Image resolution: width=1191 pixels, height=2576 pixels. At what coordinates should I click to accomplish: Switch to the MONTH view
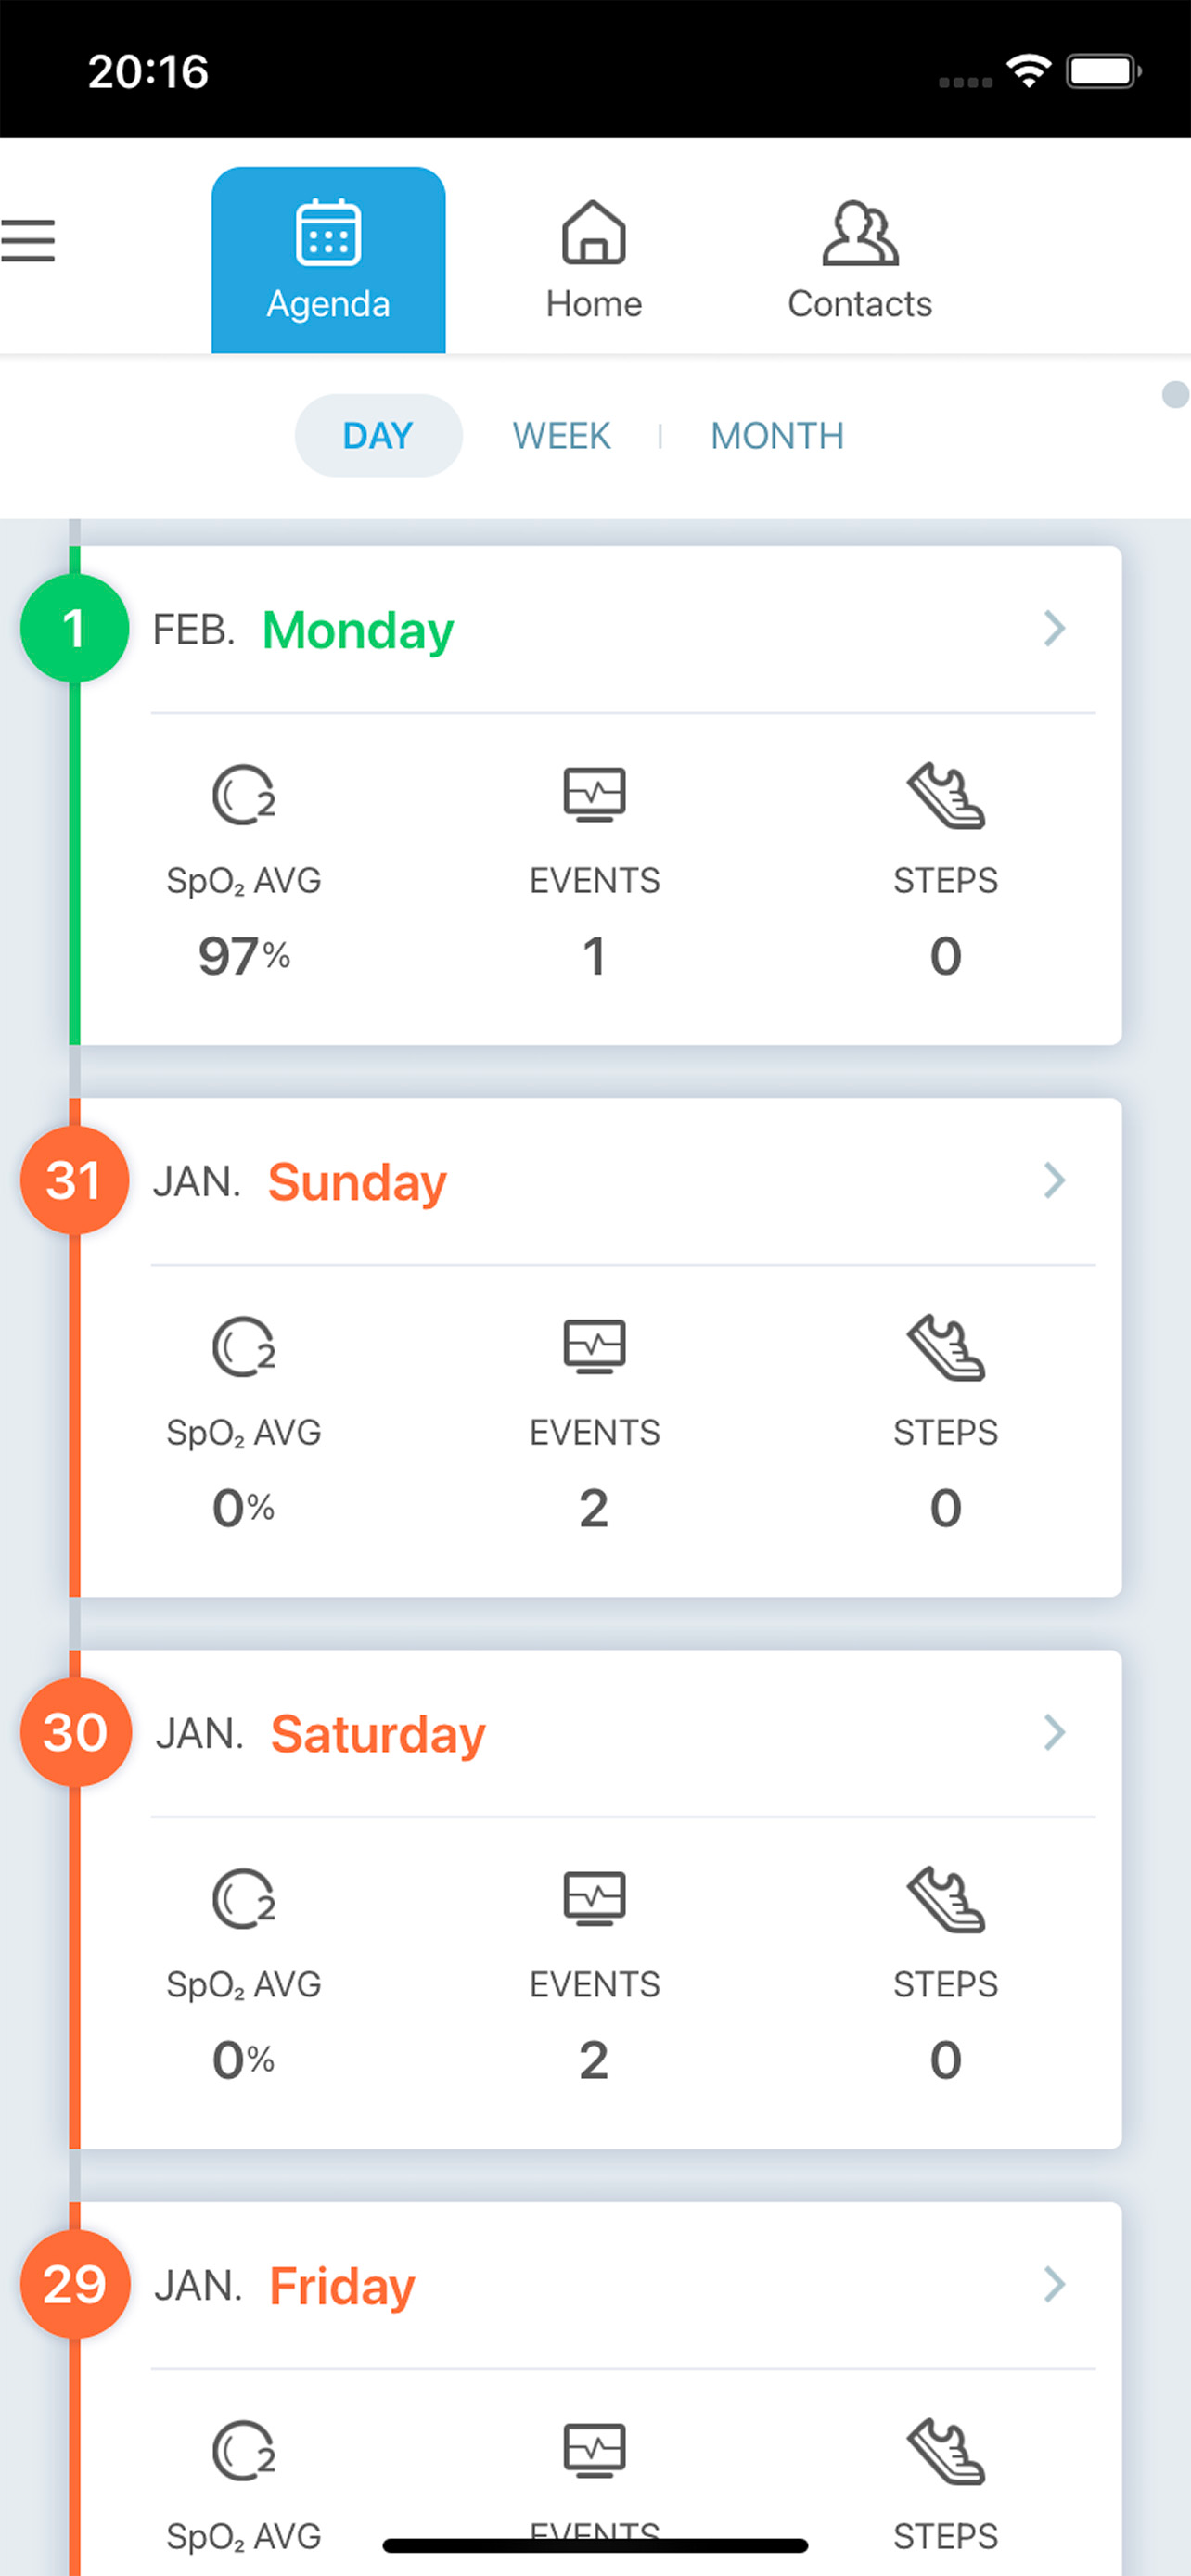(777, 436)
